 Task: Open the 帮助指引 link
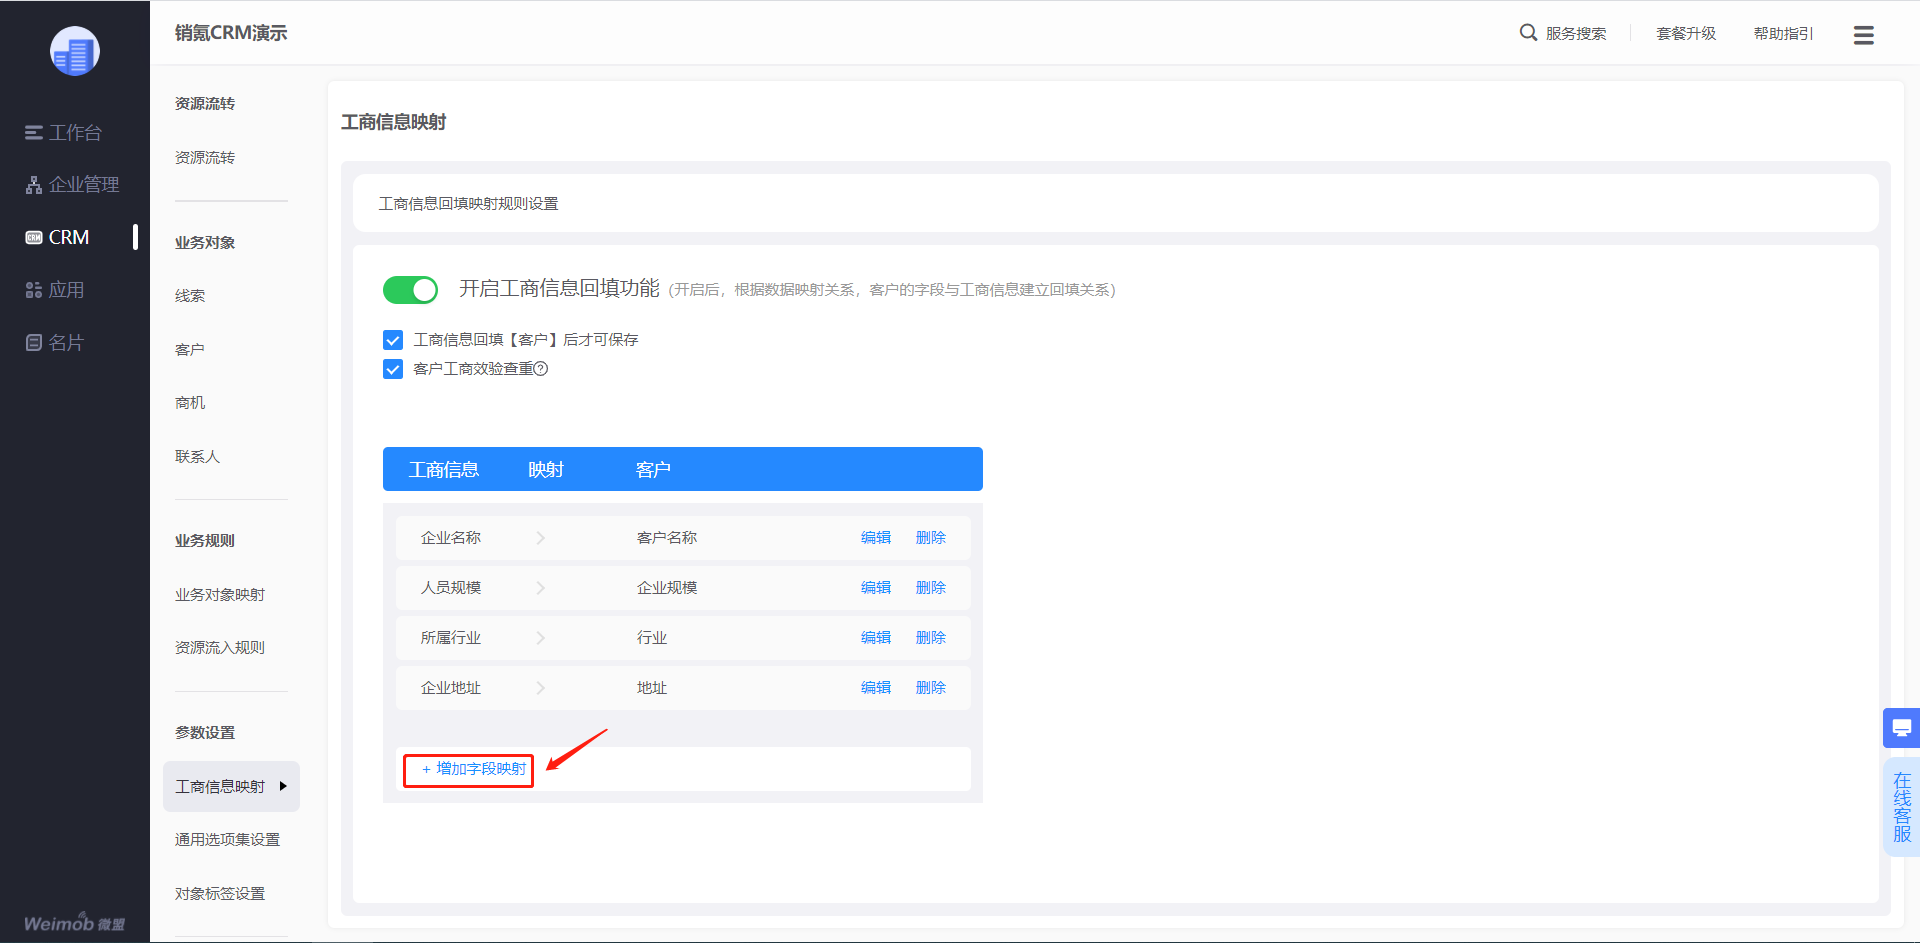click(x=1783, y=34)
